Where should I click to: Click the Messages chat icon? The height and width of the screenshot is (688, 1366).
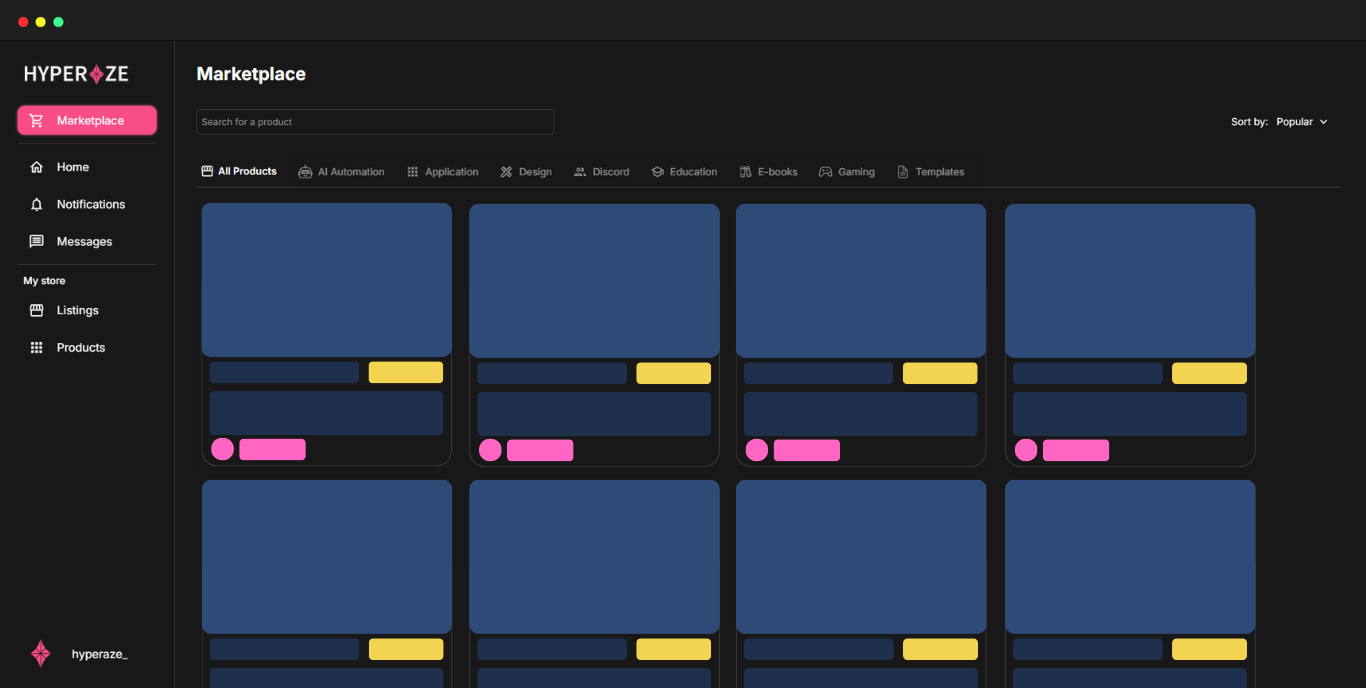pos(37,241)
